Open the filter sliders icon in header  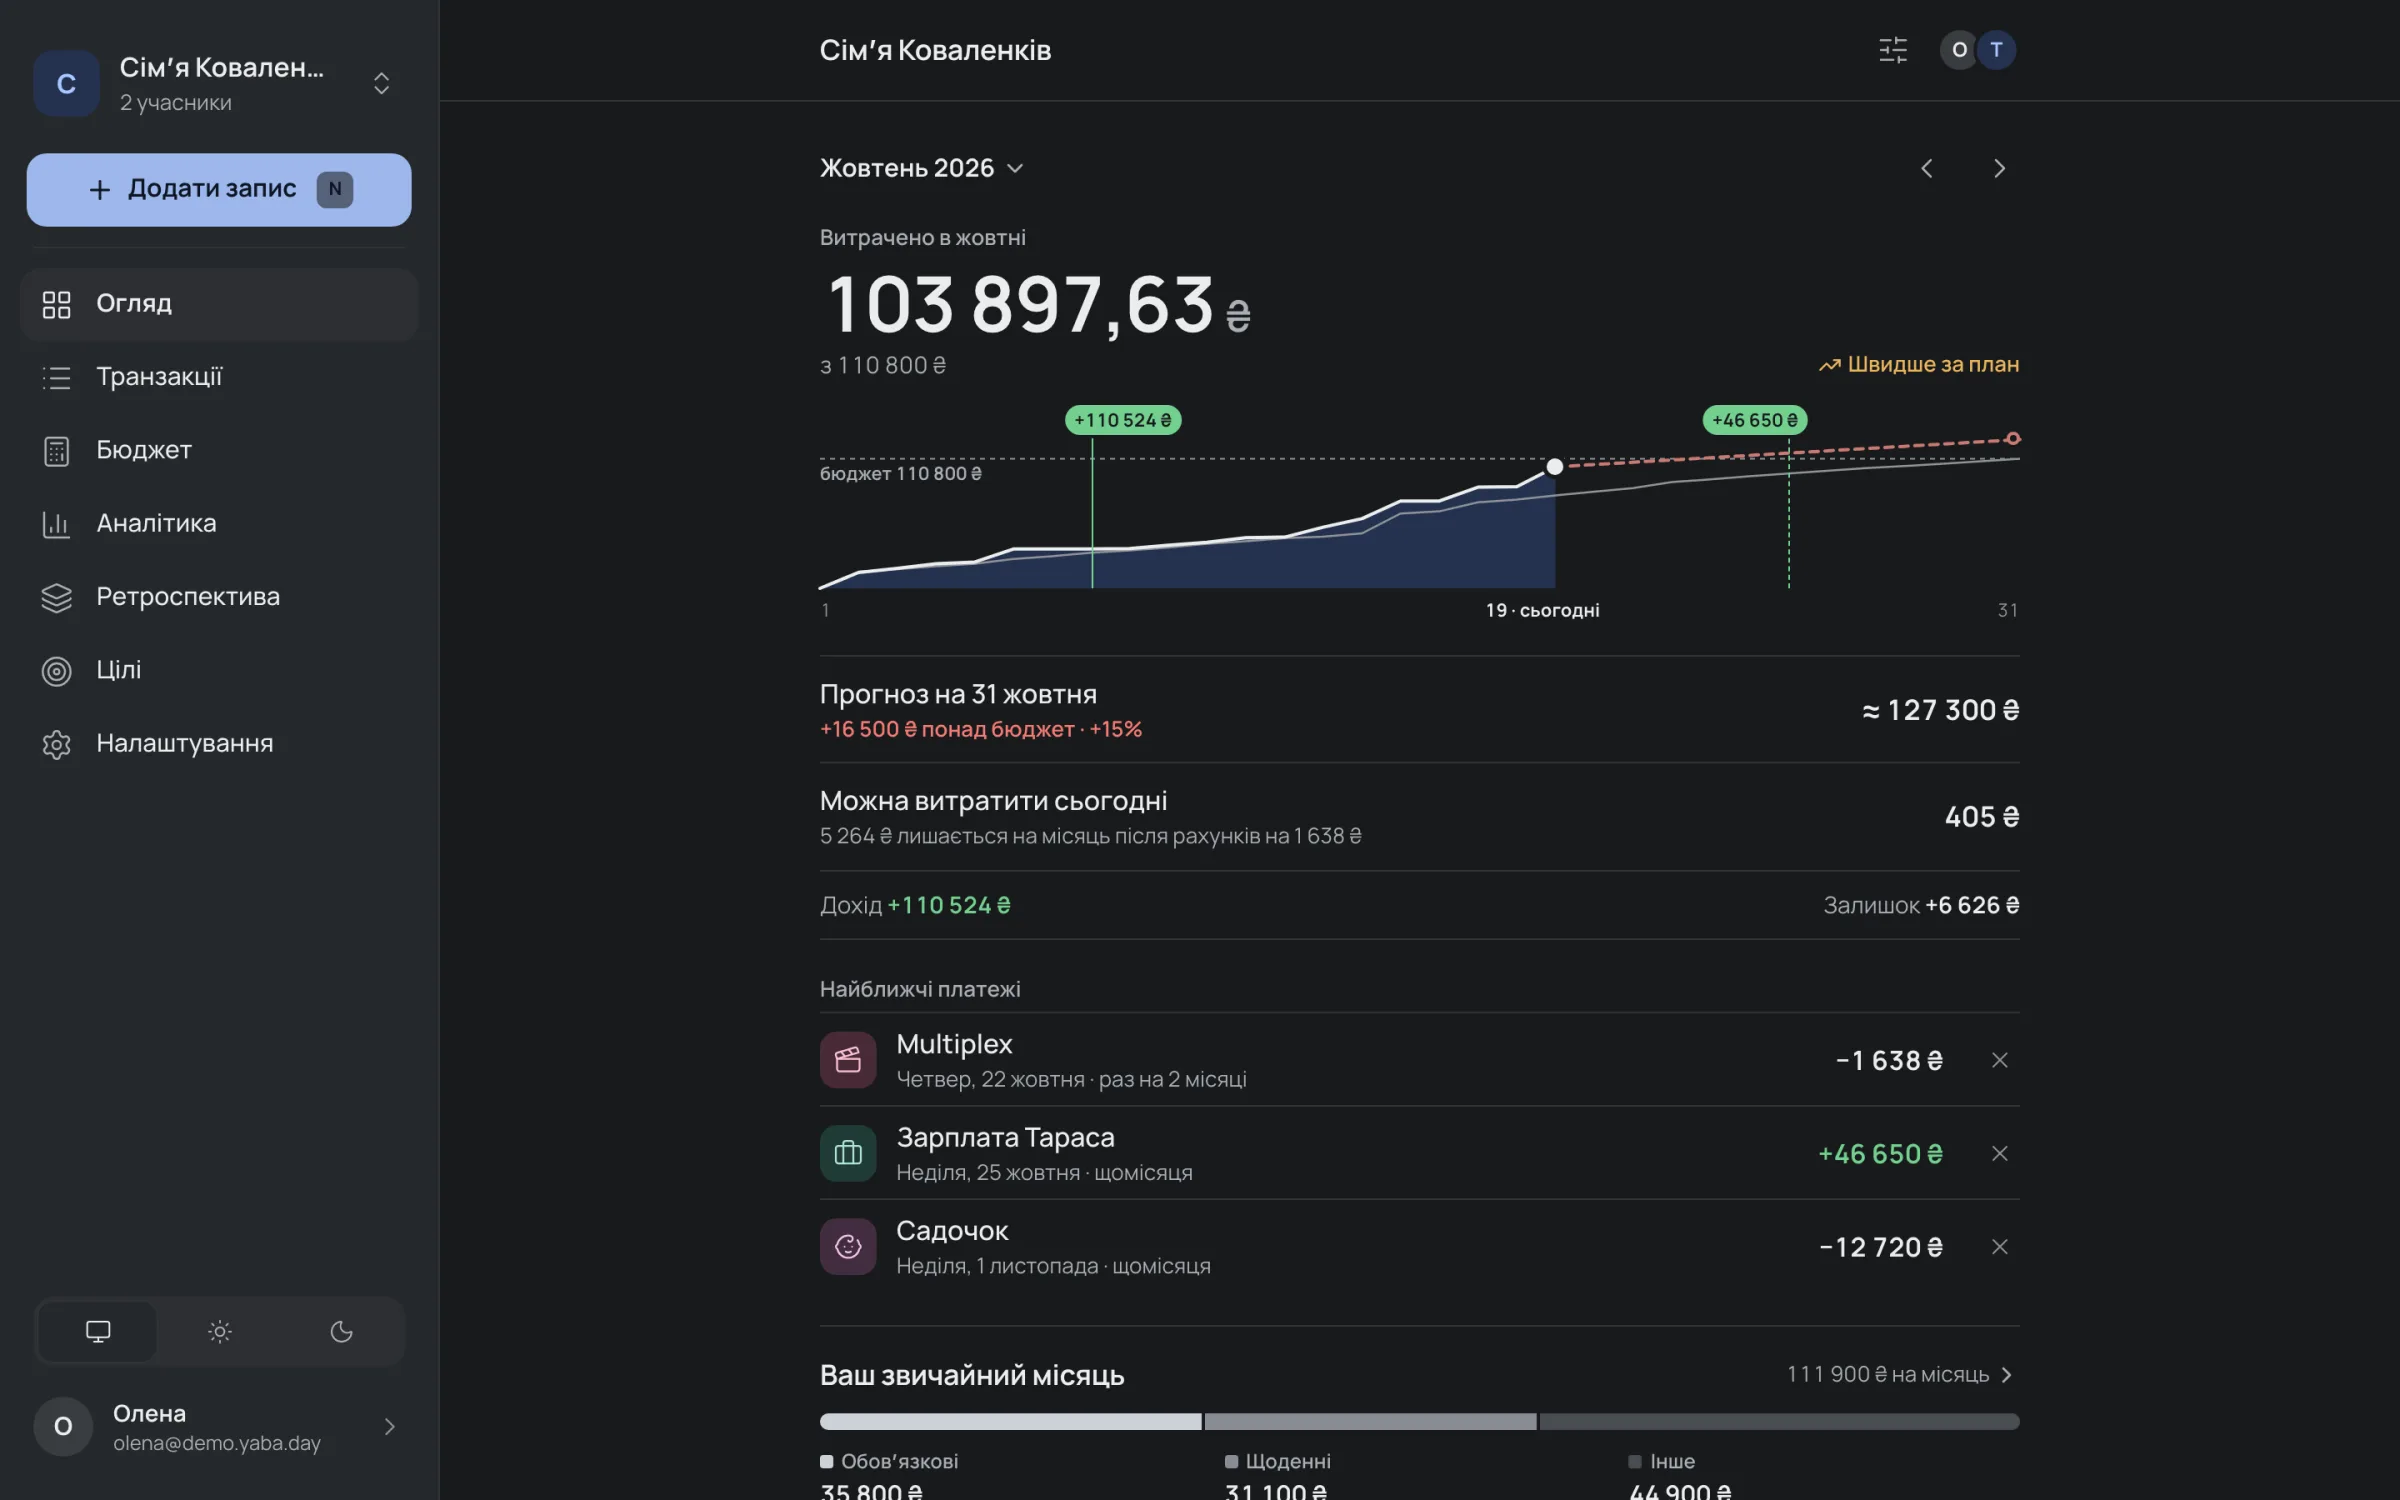pos(1893,50)
